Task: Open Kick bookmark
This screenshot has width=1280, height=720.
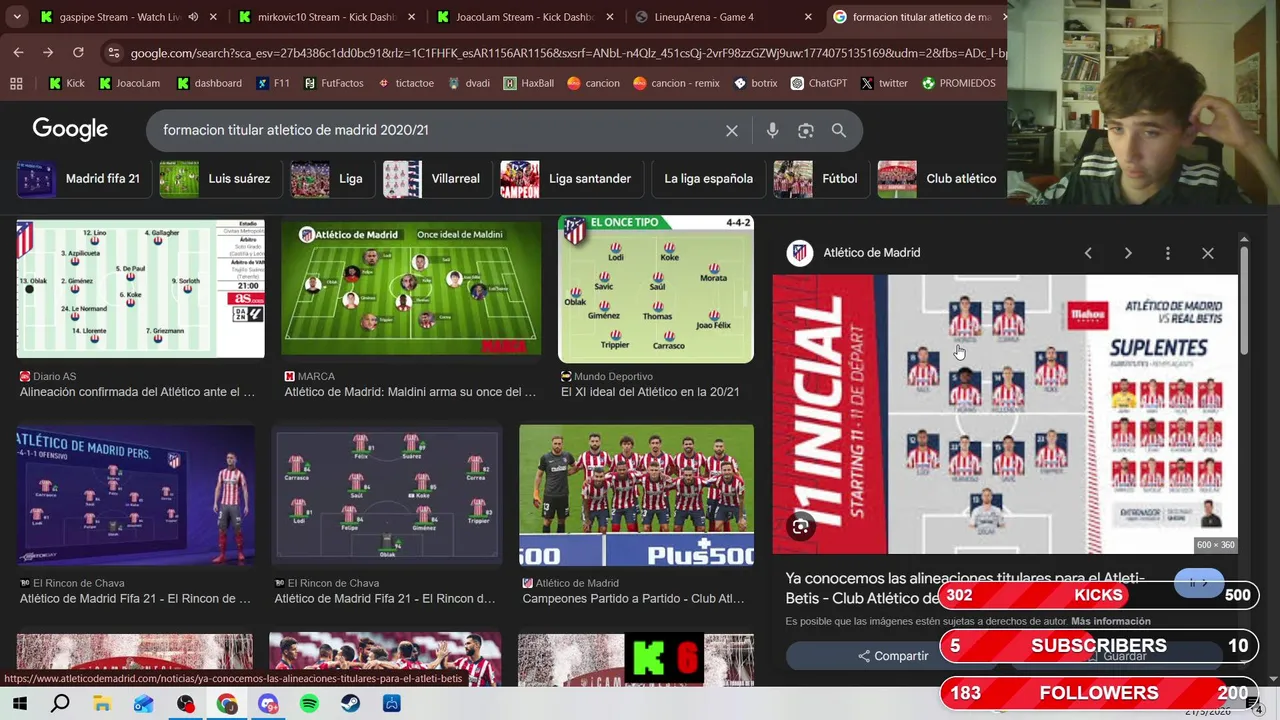Action: (x=67, y=83)
